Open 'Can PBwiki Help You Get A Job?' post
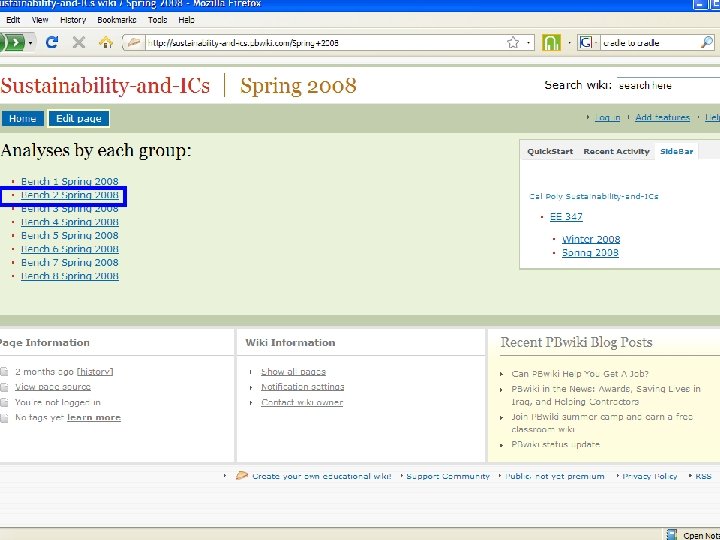 [580, 374]
